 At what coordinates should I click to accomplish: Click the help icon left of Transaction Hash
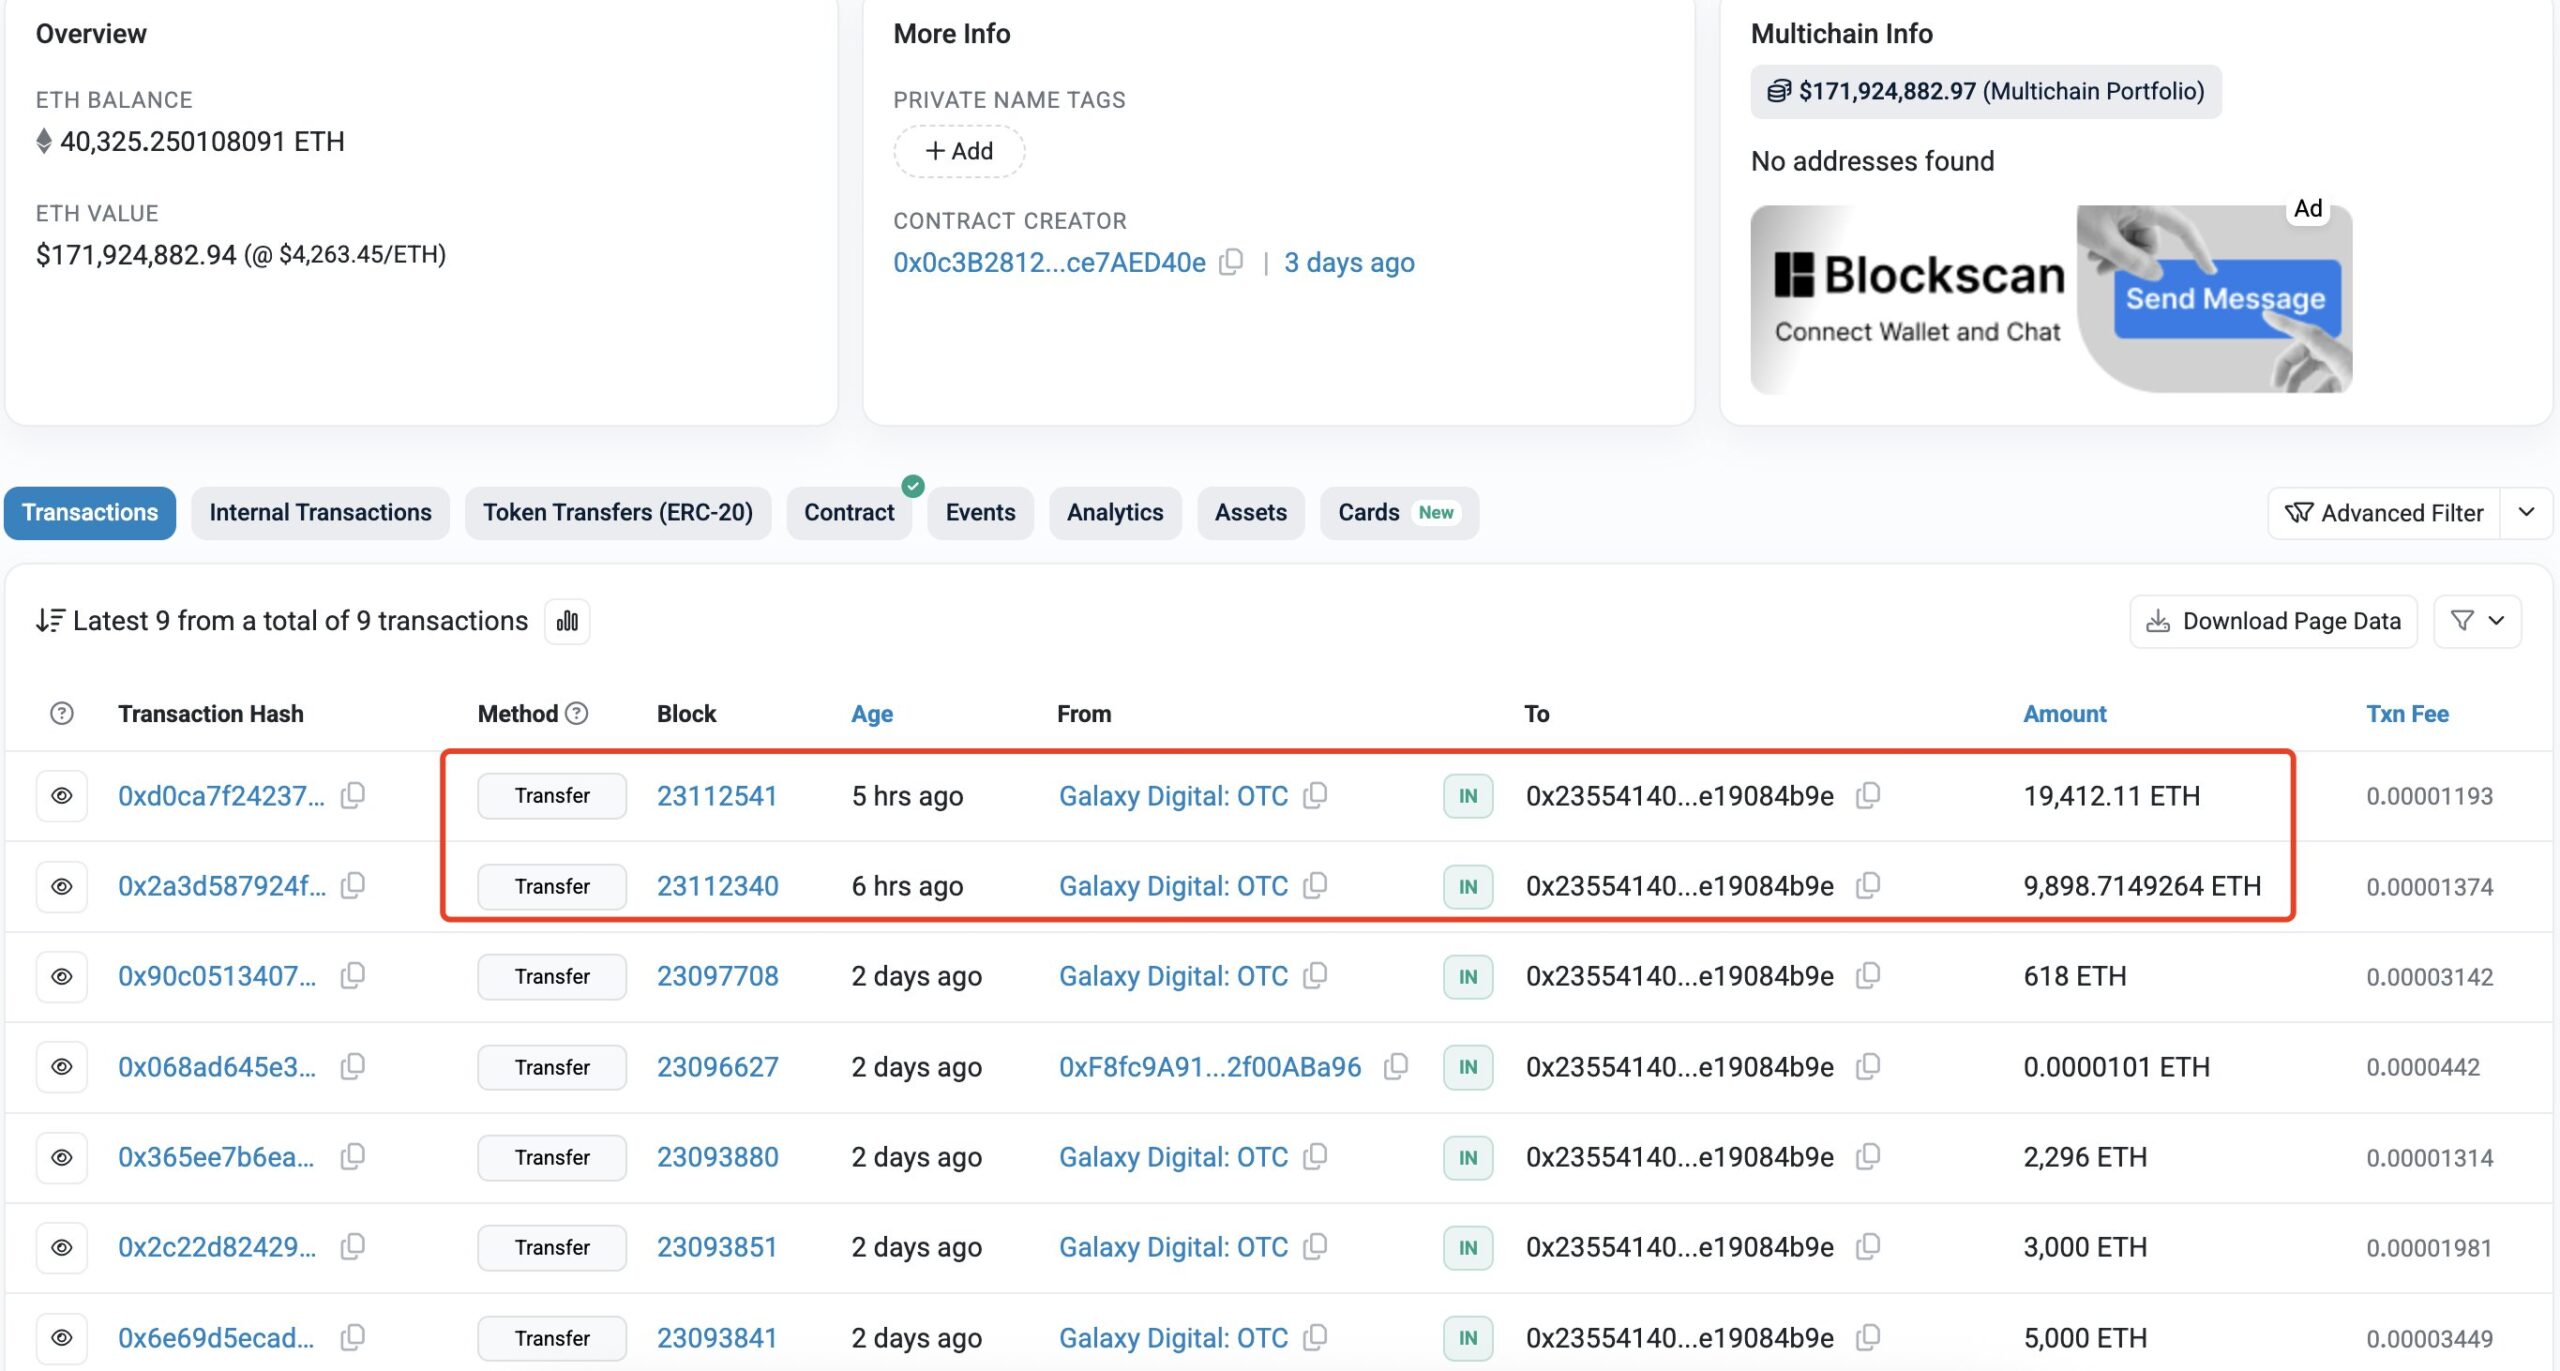[x=62, y=713]
